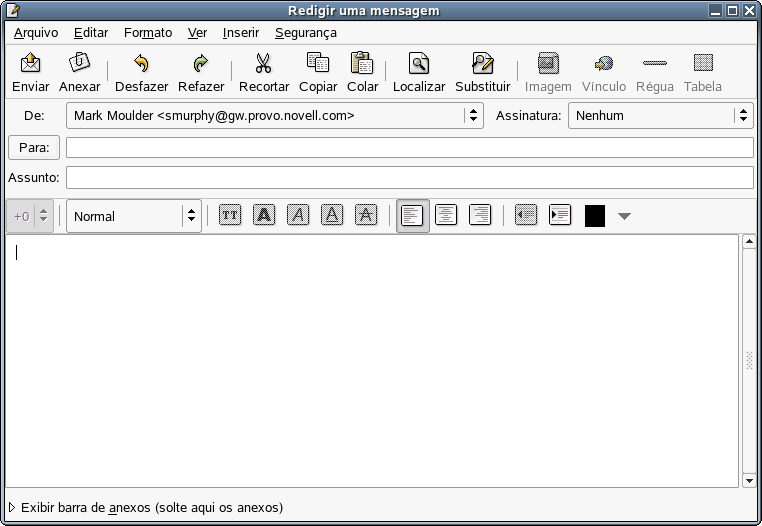Open the Editar menu
The height and width of the screenshot is (526, 762).
(x=91, y=33)
